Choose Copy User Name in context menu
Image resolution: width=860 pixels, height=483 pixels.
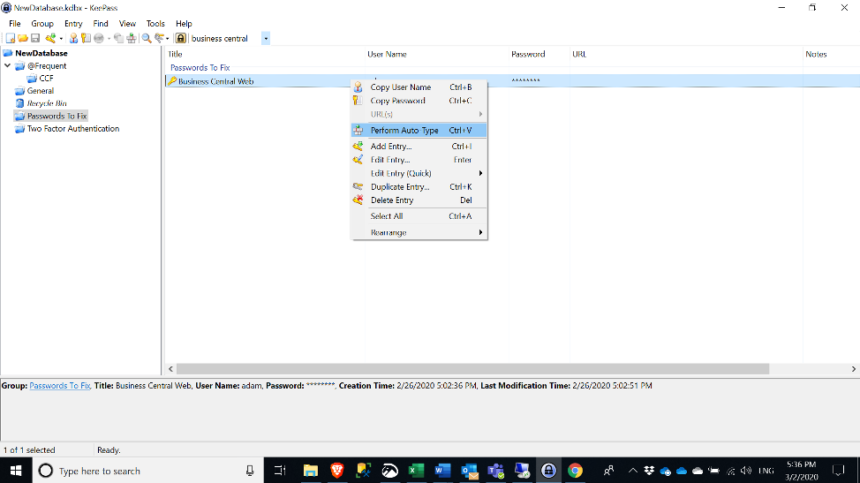tap(419, 87)
